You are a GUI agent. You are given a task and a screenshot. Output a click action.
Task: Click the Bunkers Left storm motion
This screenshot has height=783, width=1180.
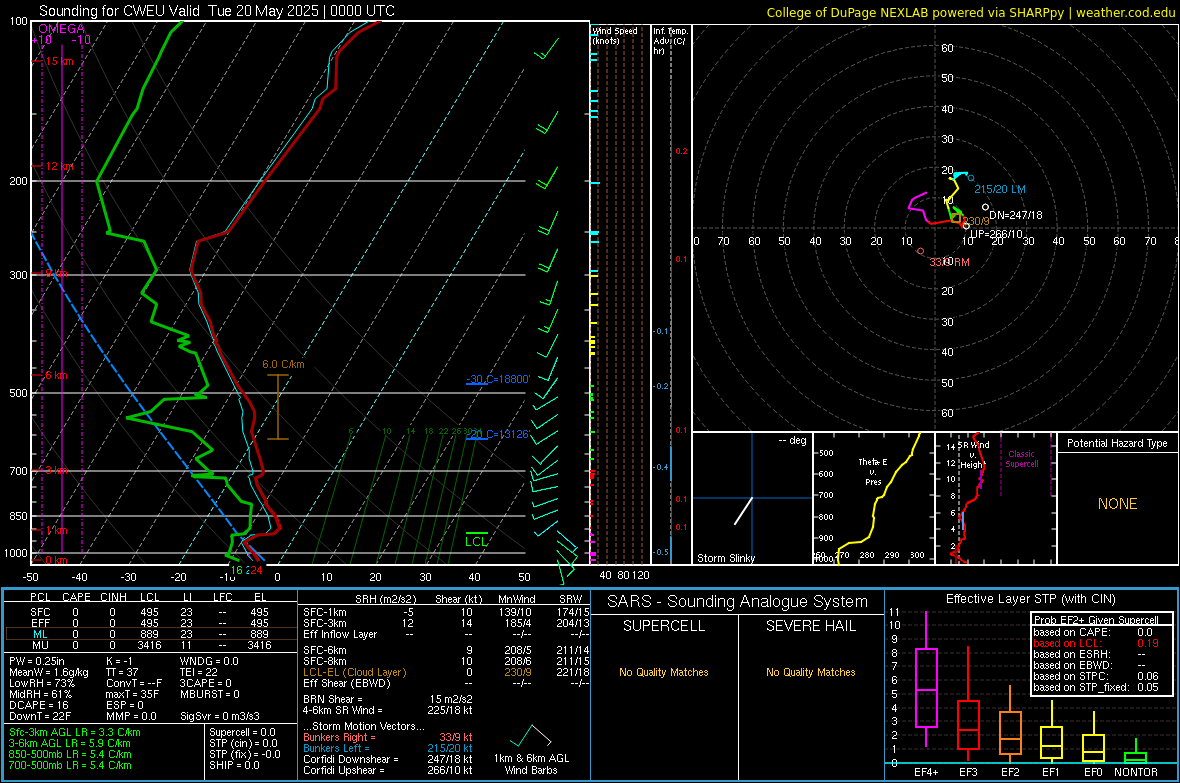pyautogui.click(x=388, y=748)
